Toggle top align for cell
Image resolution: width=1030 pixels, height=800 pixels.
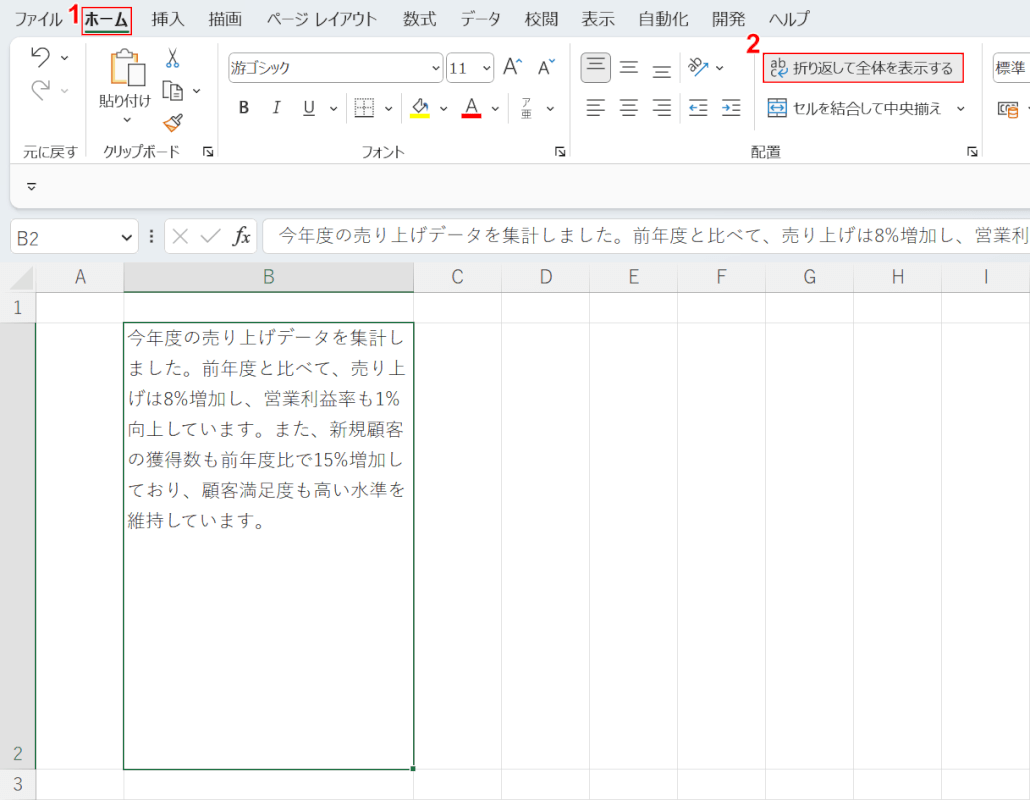(596, 67)
